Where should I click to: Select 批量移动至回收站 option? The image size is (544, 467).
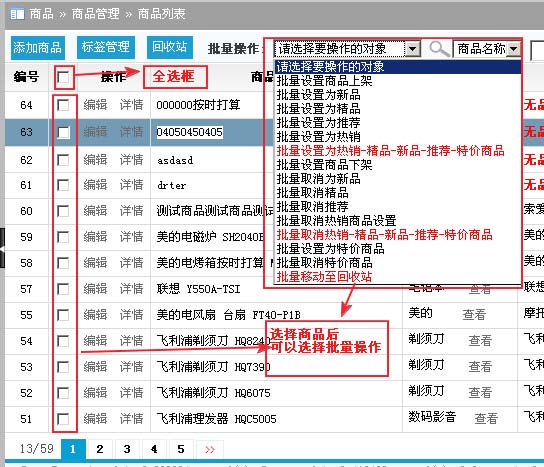click(324, 277)
